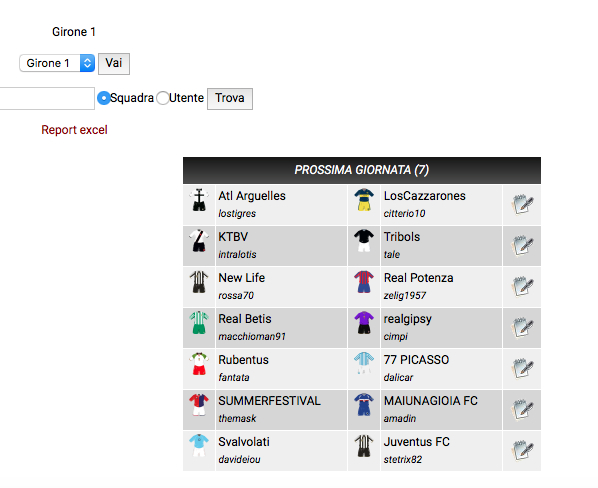The width and height of the screenshot is (598, 488).
Task: Open the edit notepad icon in the New Life row
Action: pyautogui.click(x=522, y=286)
